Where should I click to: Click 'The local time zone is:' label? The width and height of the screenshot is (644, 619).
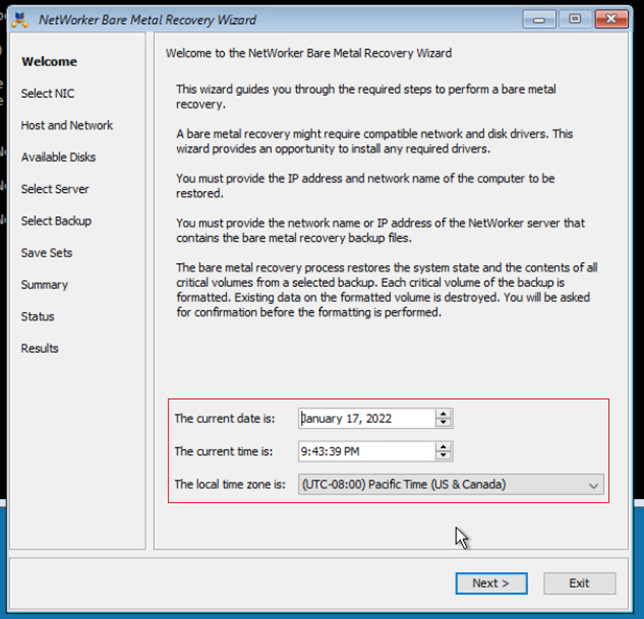[230, 485]
